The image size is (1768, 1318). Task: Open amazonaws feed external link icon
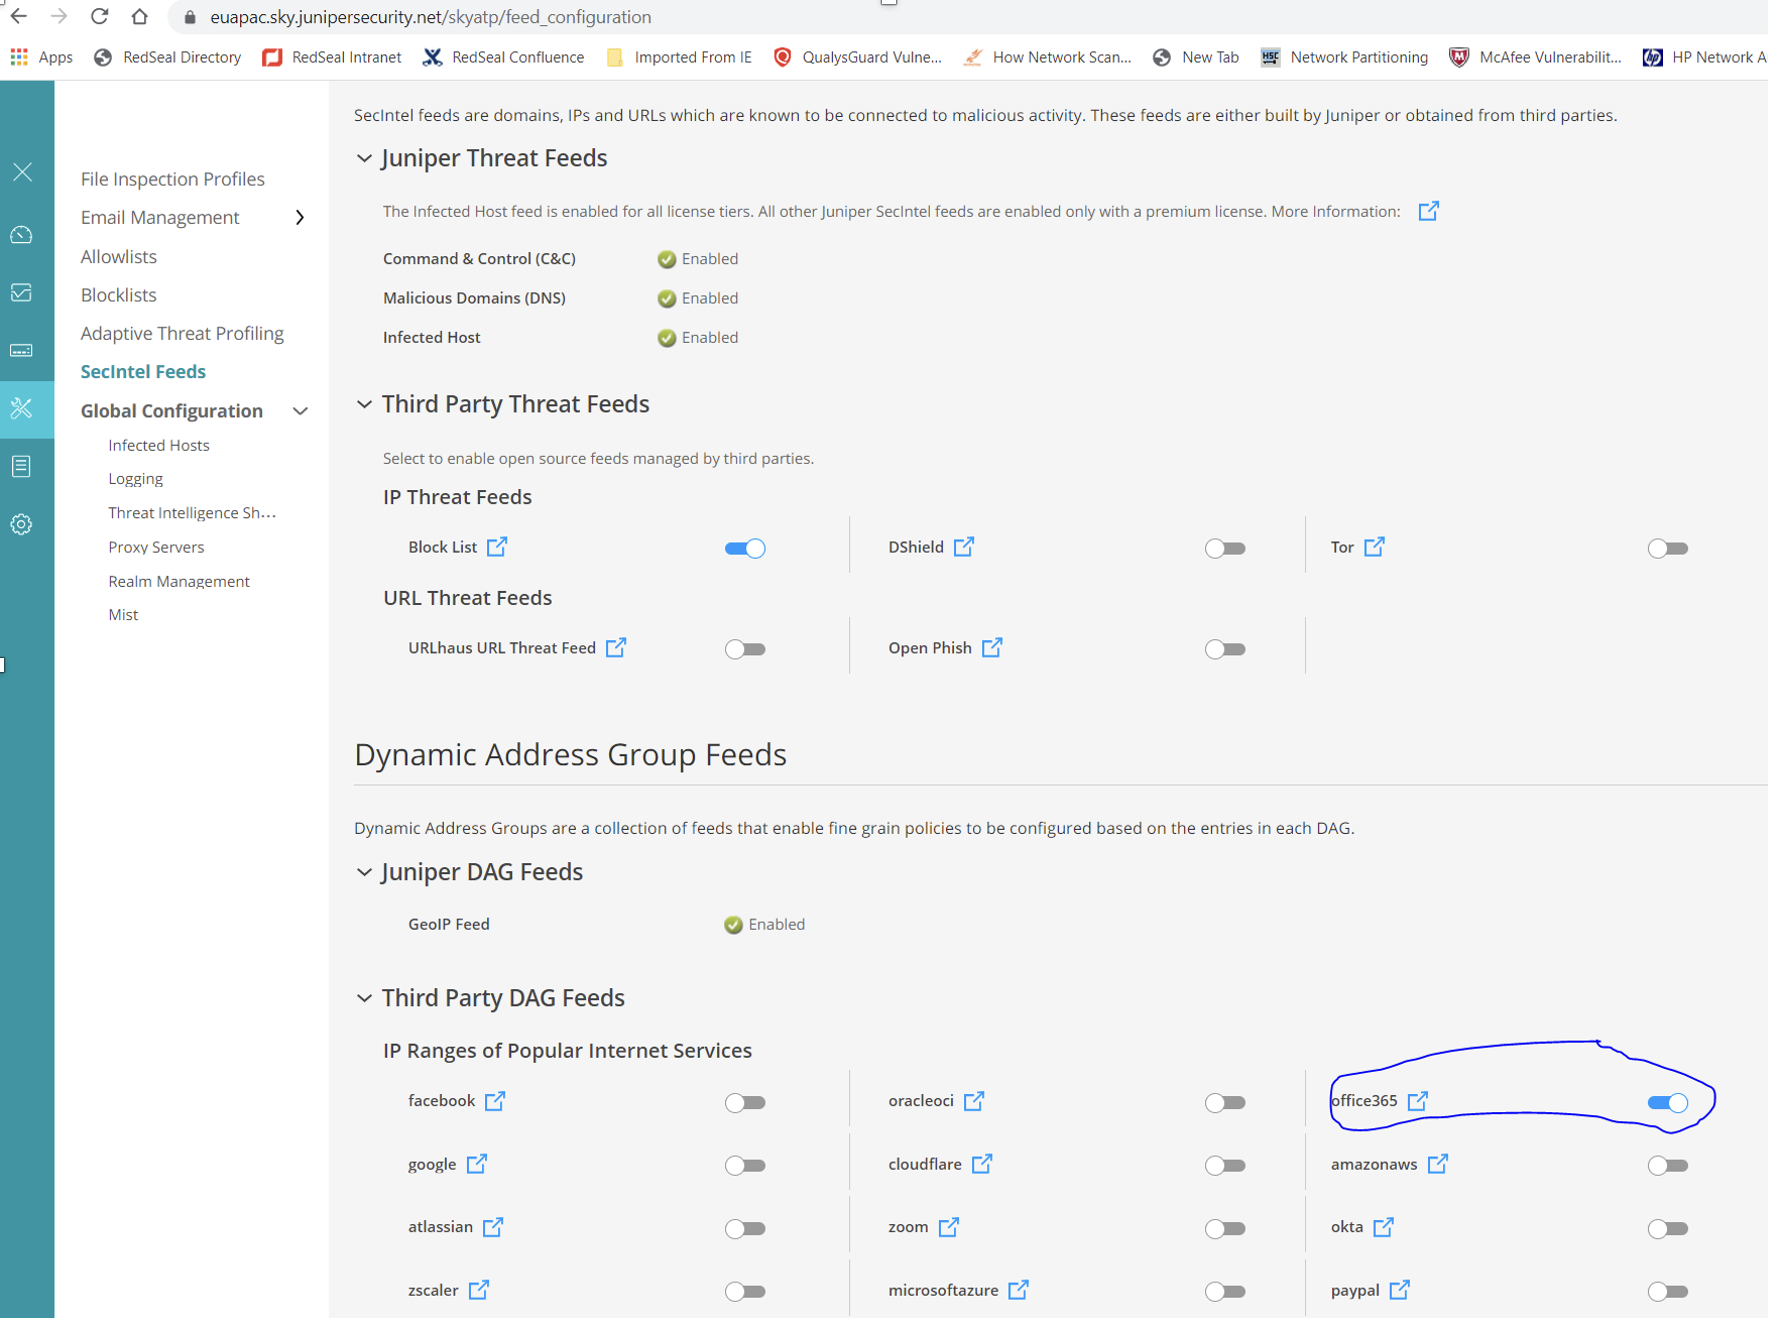click(1438, 1163)
